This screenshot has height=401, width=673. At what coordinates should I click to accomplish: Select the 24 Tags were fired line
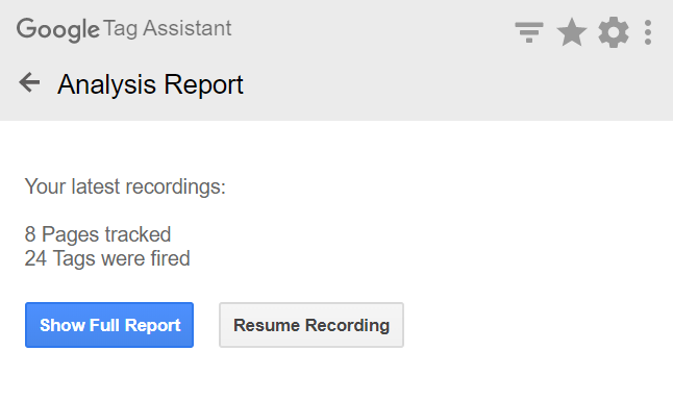point(107,259)
